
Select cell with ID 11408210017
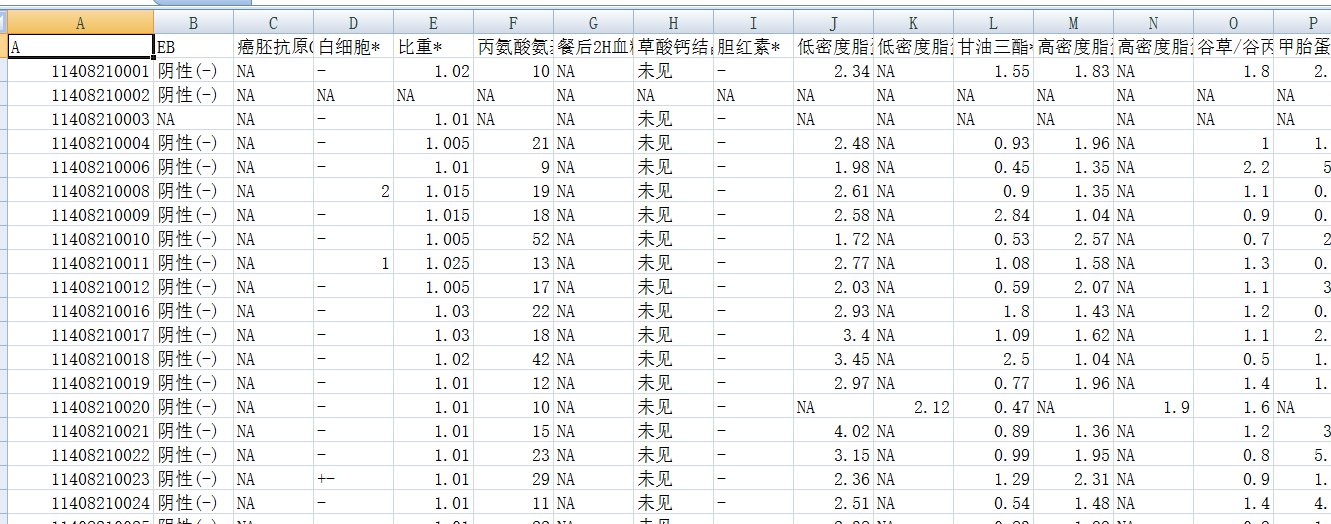tap(80, 335)
